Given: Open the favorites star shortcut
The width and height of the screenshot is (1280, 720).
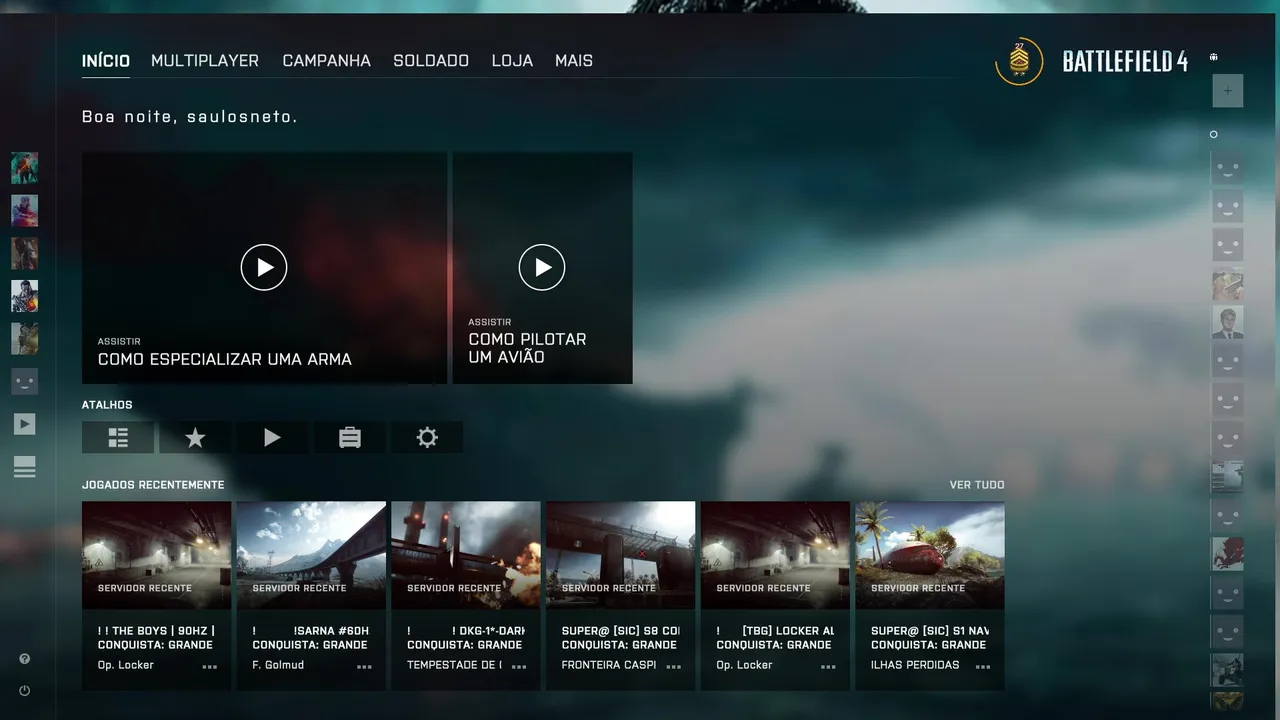Looking at the screenshot, I should click(x=195, y=437).
